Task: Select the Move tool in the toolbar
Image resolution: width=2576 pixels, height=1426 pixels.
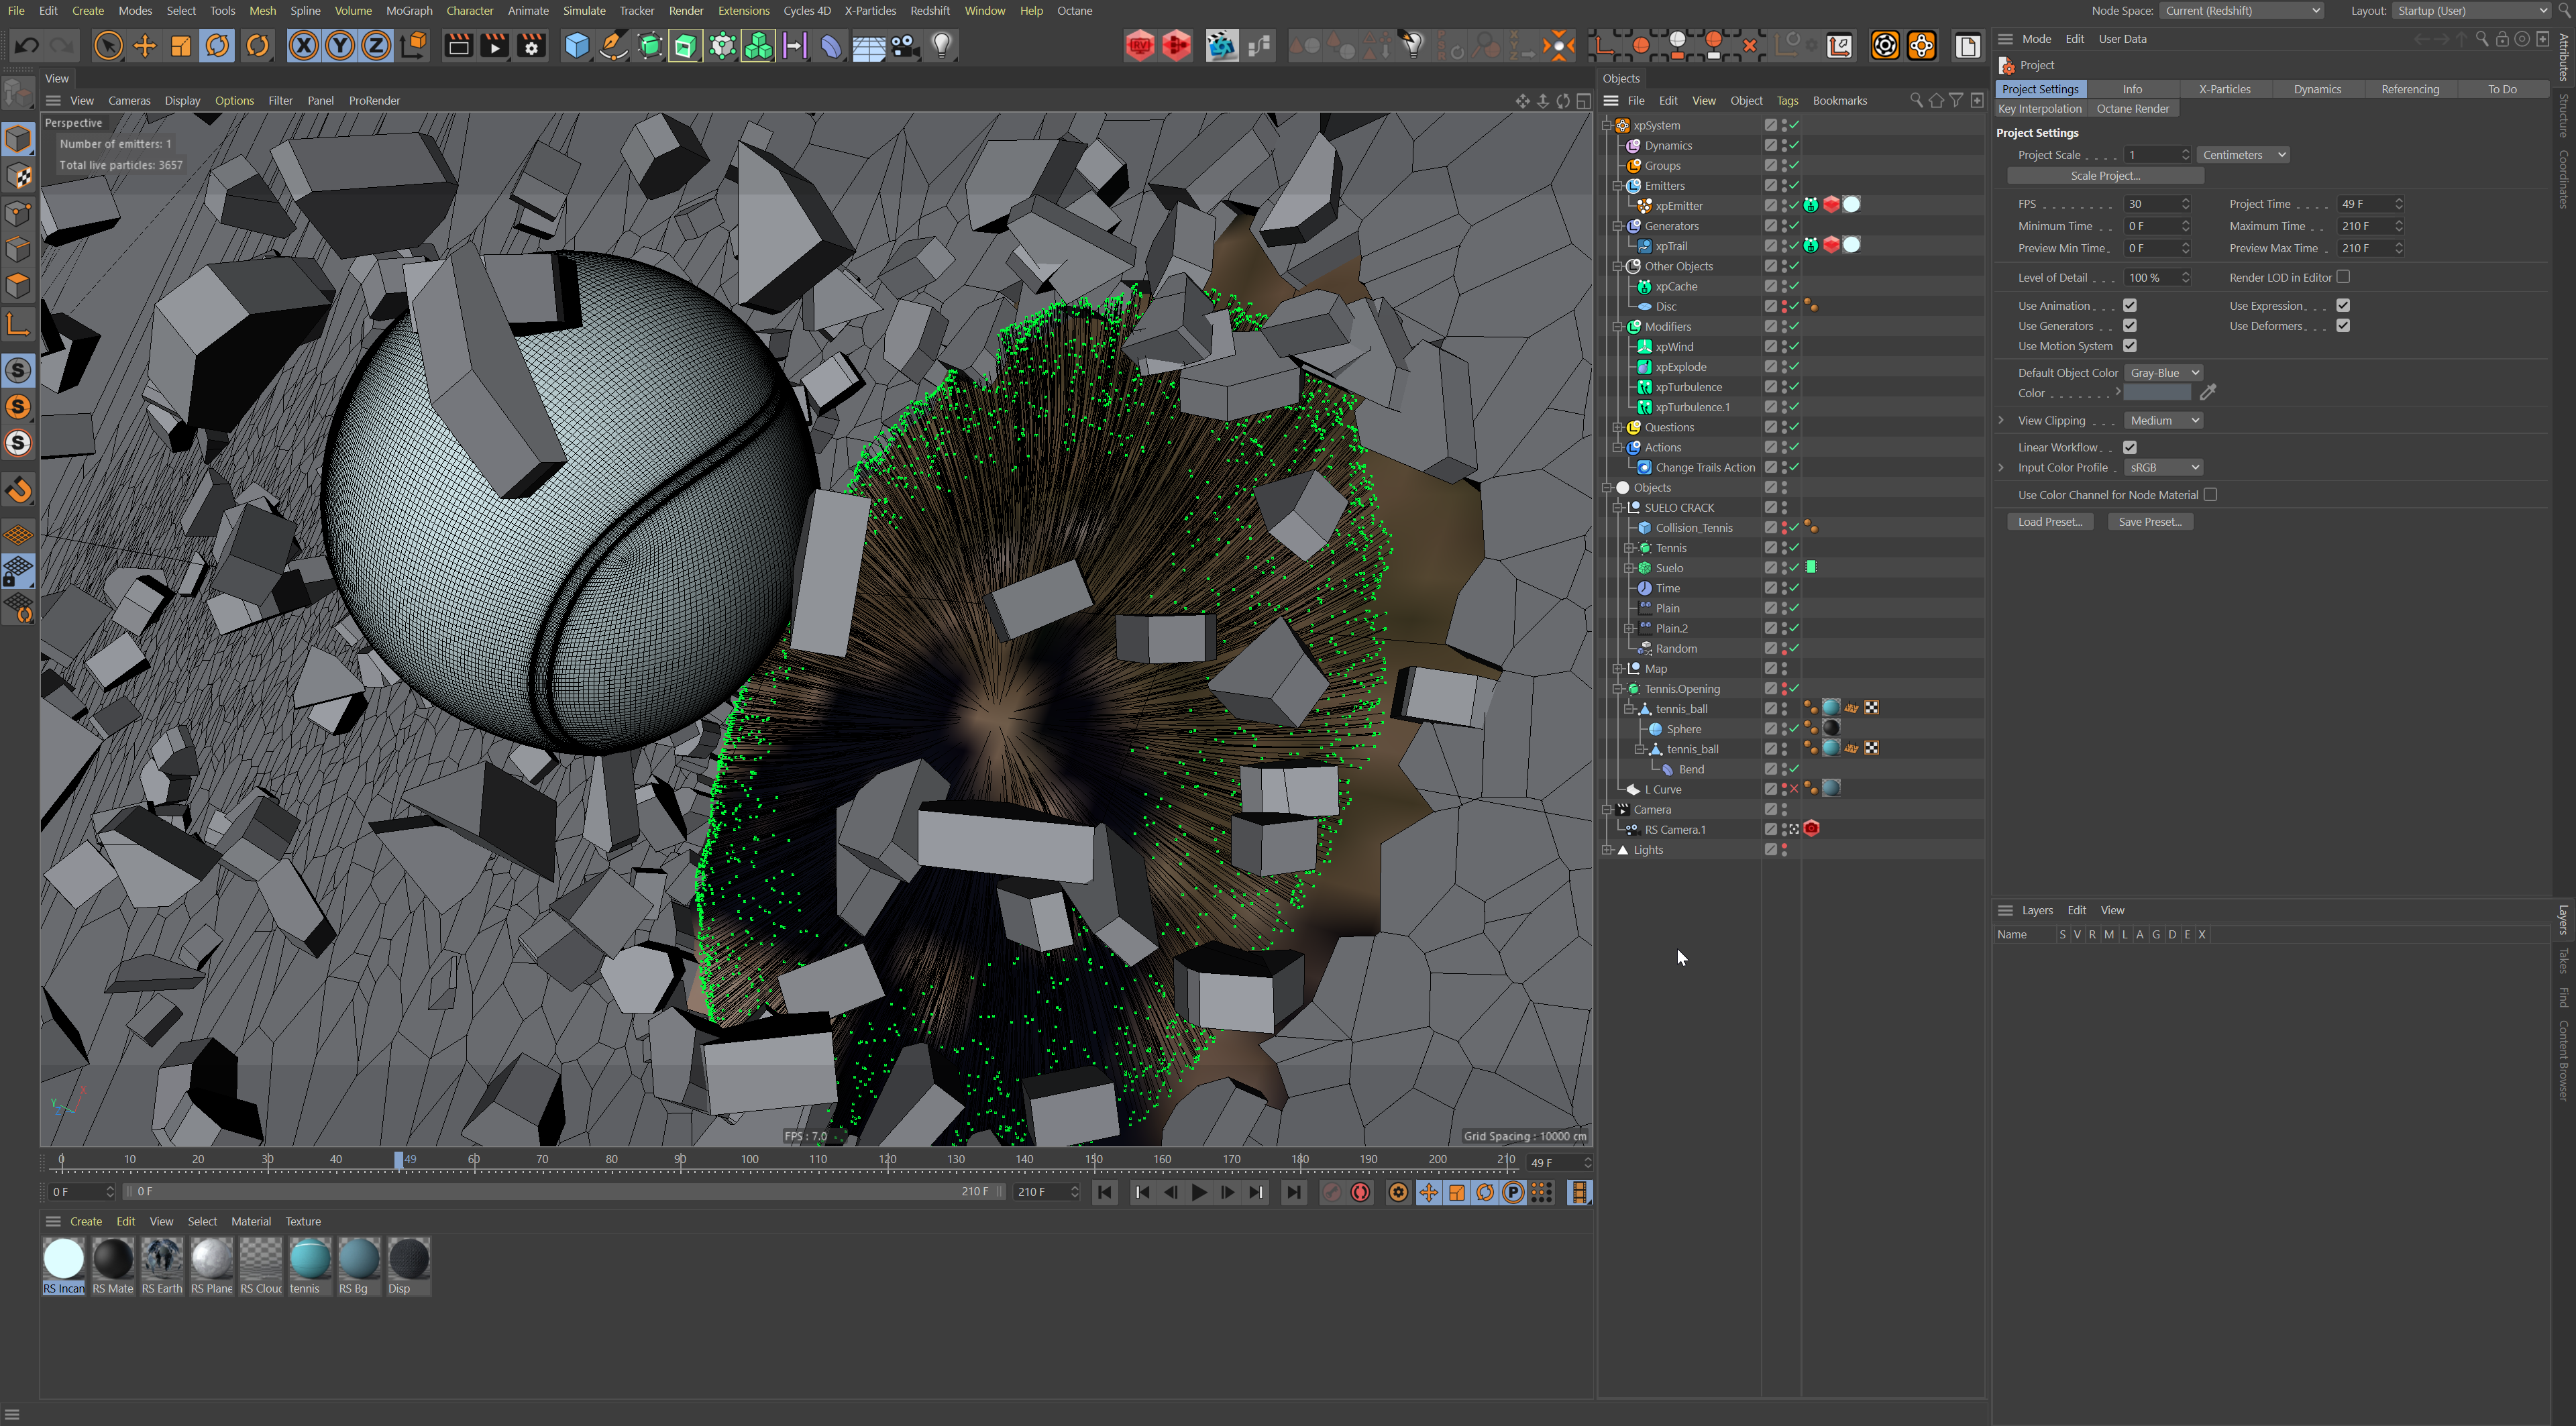Action: pos(145,46)
